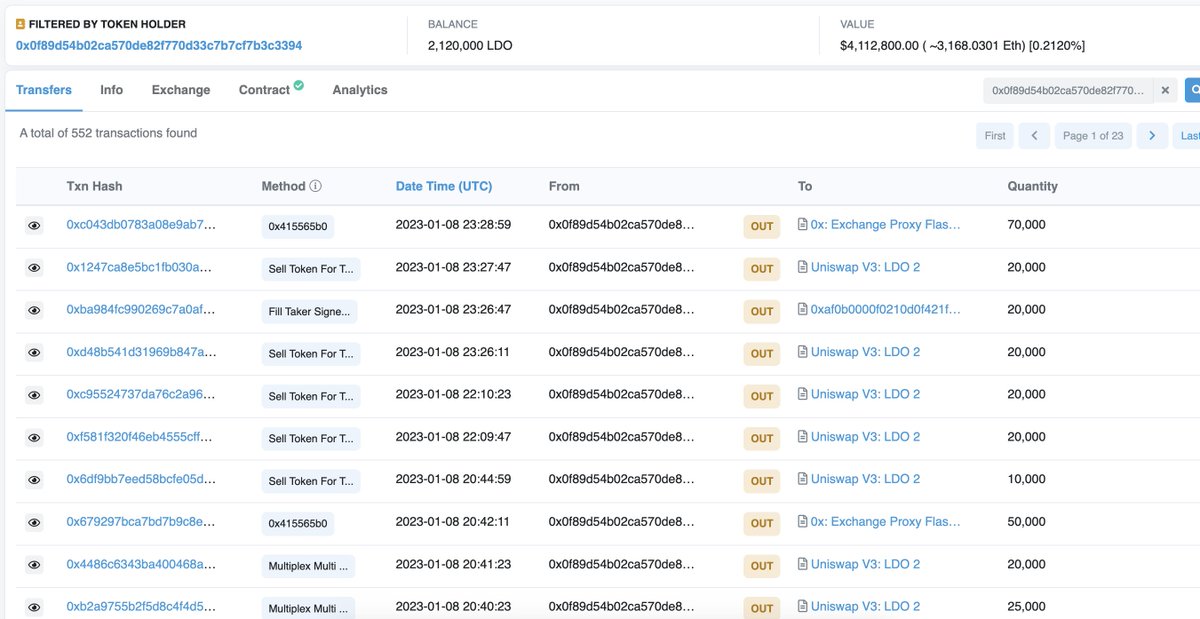
Task: Click the contract icon beside 0xaf0b0000f0210d0f421f
Action: [x=802, y=310]
